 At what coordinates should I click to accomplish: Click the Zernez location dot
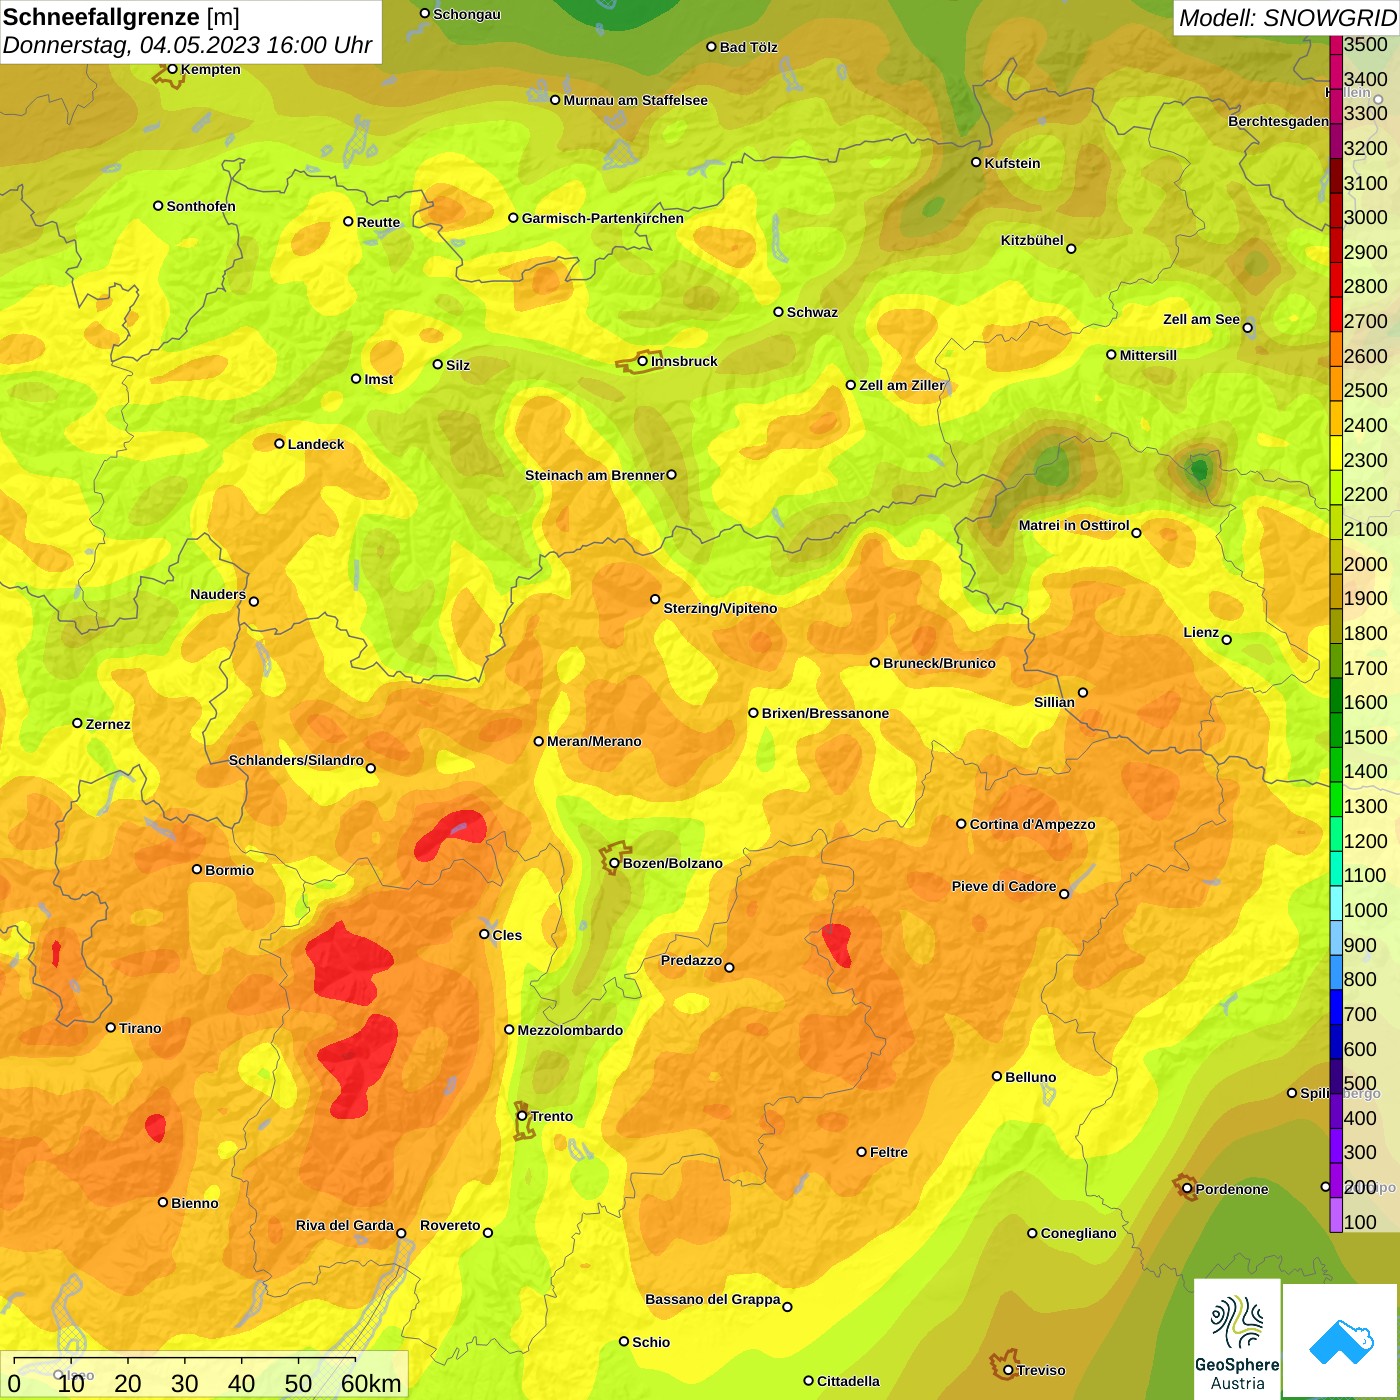[77, 723]
